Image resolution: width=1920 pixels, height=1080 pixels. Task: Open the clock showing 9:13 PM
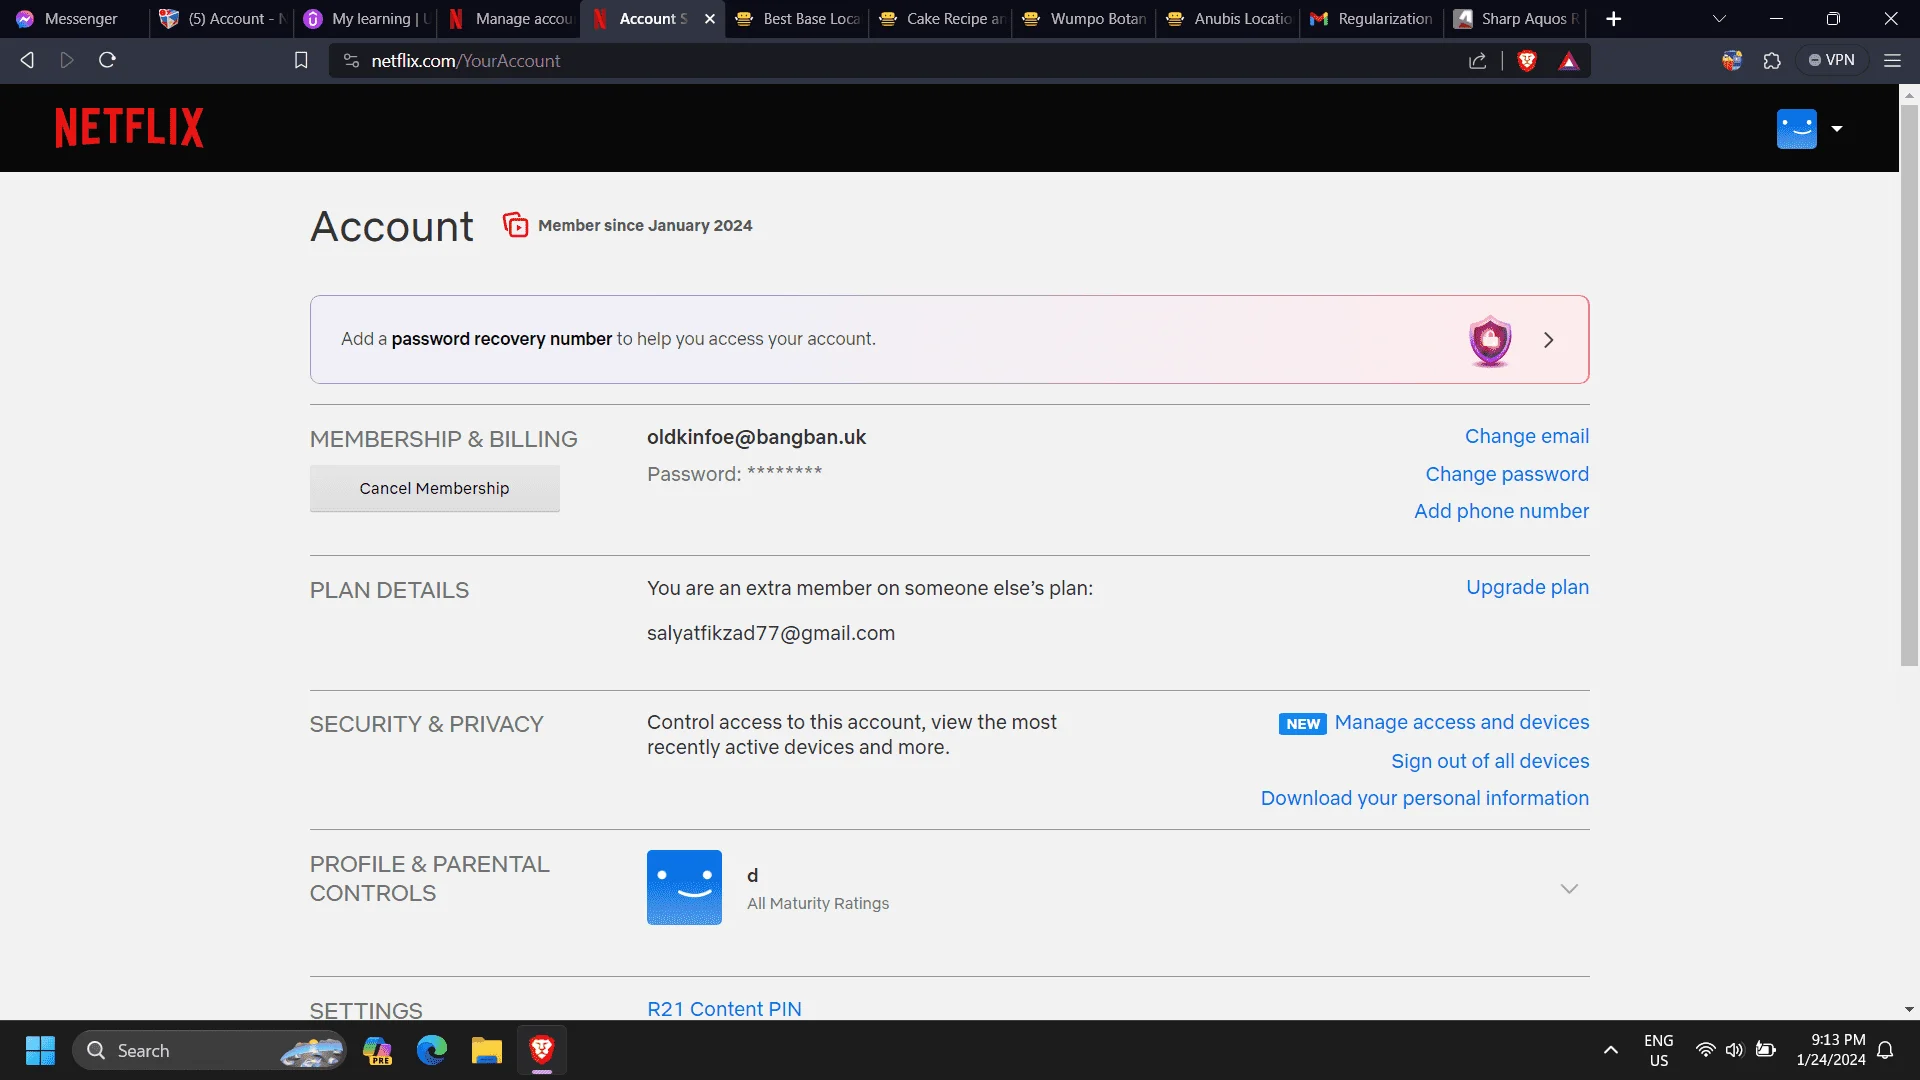tap(1830, 1050)
